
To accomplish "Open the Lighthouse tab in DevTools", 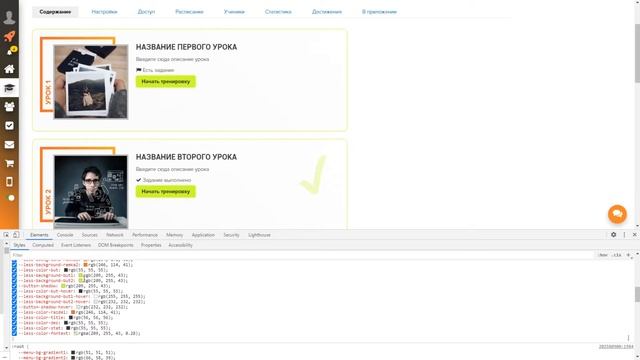I will (259, 235).
